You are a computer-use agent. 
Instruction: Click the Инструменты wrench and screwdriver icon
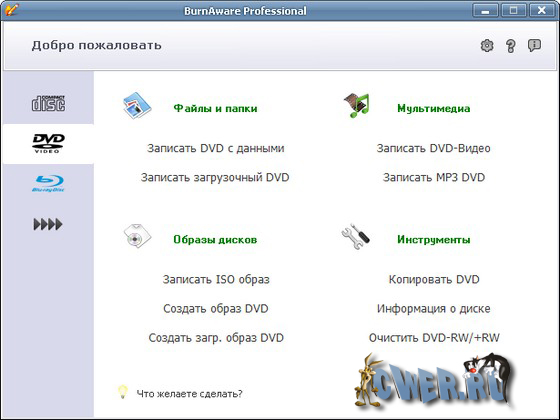pyautogui.click(x=356, y=236)
